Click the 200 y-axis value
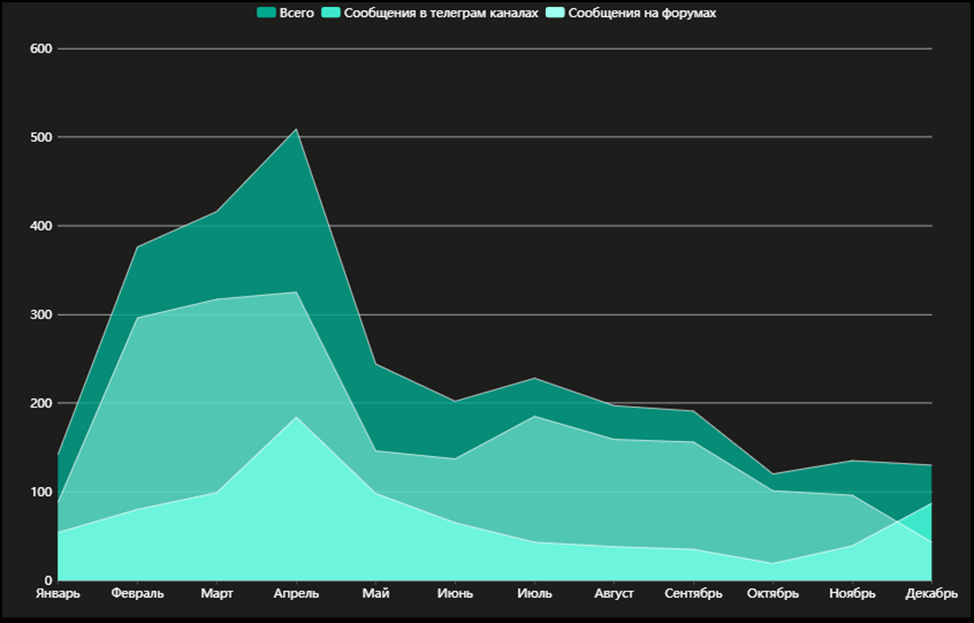974x623 pixels. pos(41,403)
